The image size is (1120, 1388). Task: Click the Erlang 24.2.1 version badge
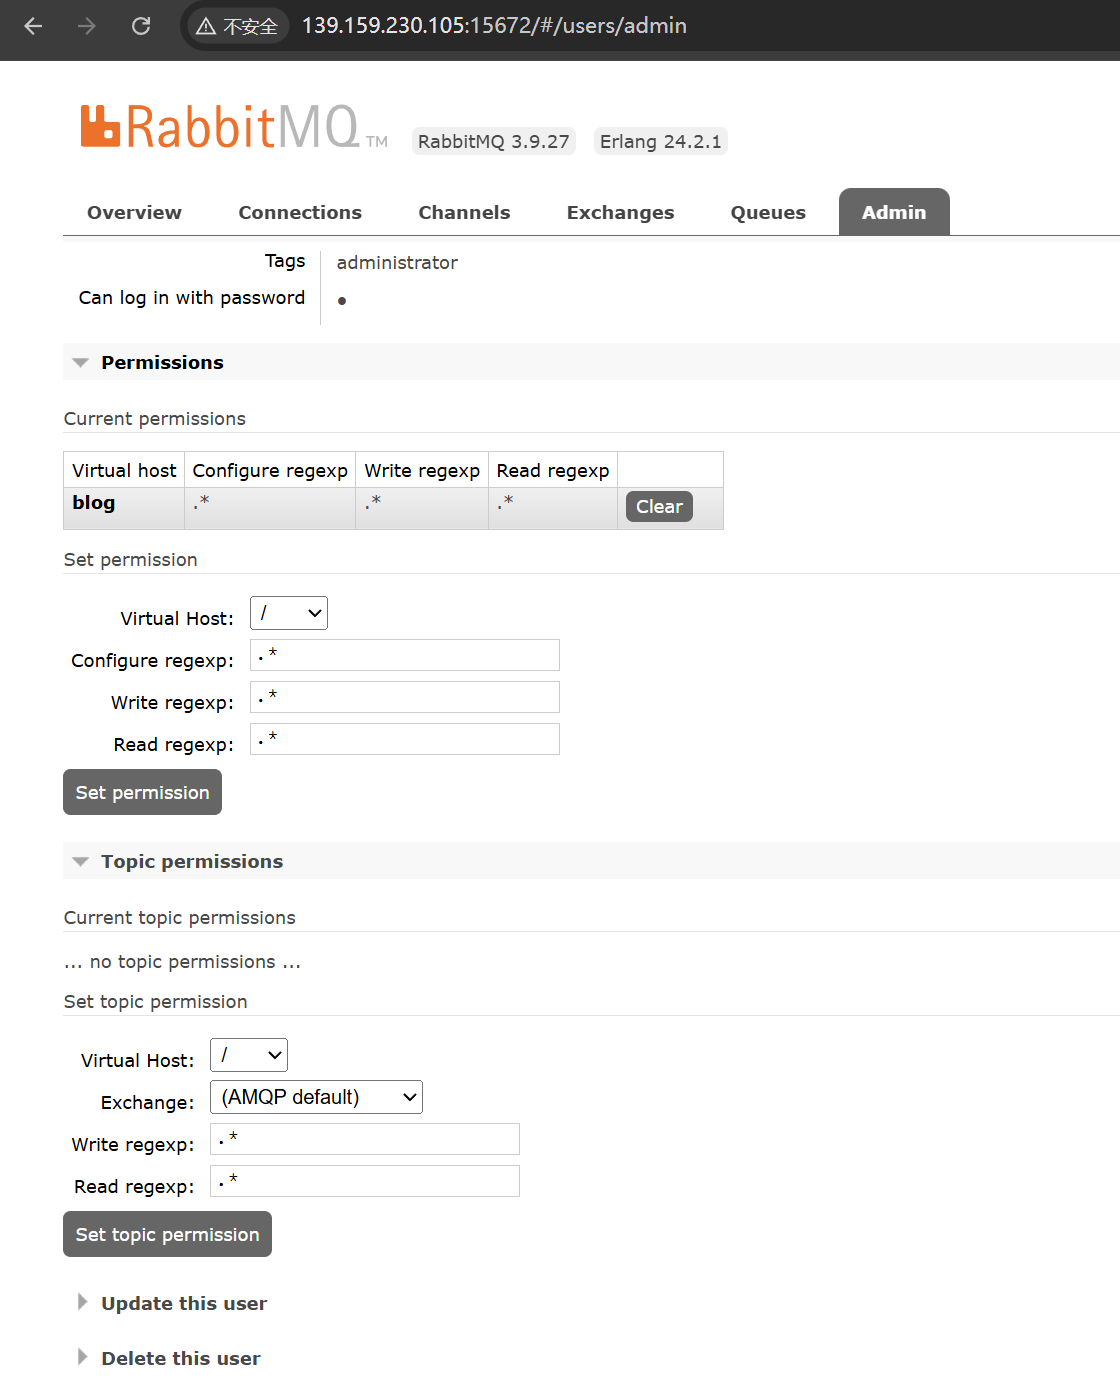[660, 141]
